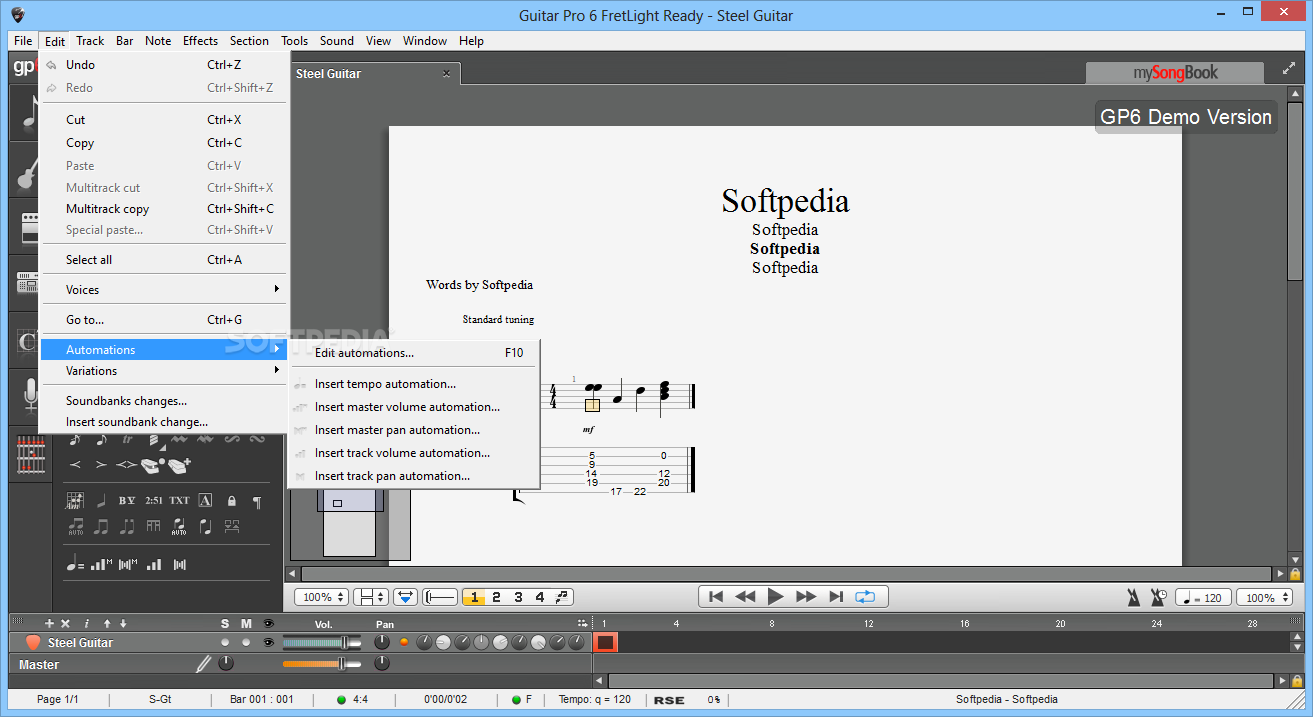Toggle the loop playback button
Image resolution: width=1313 pixels, height=717 pixels.
tap(865, 597)
